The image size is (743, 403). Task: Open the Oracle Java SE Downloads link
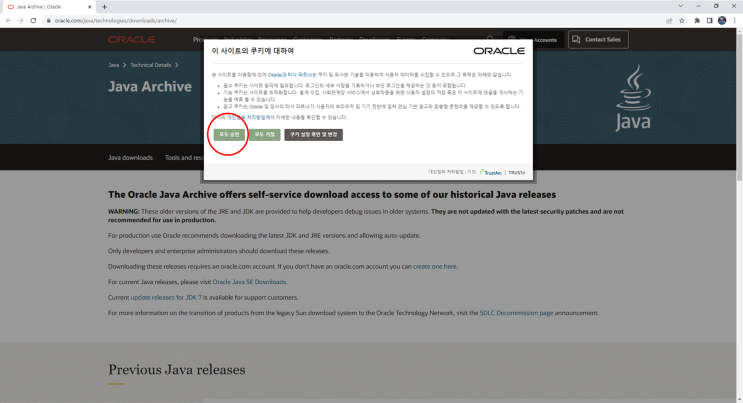(249, 282)
